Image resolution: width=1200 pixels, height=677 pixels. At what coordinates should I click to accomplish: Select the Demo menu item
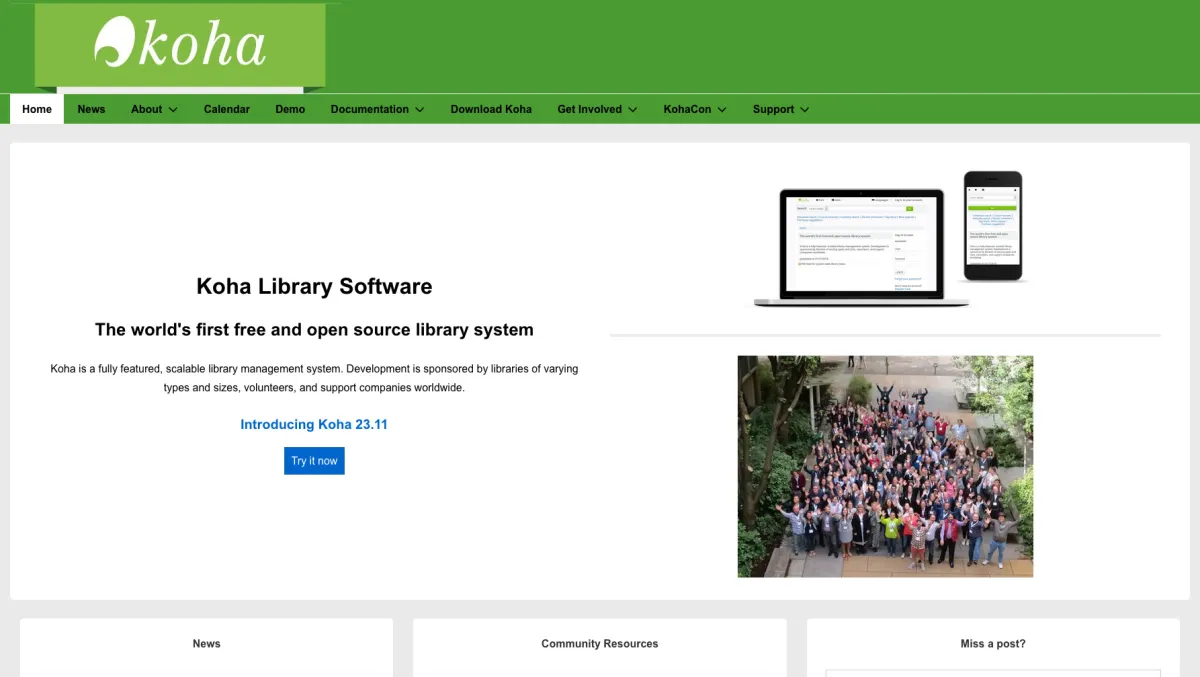click(x=290, y=109)
